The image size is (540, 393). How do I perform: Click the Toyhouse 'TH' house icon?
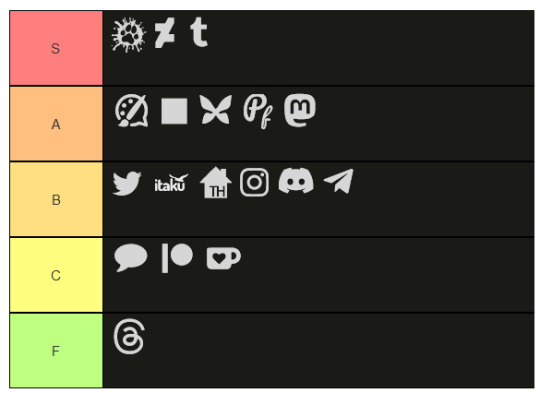click(x=216, y=183)
